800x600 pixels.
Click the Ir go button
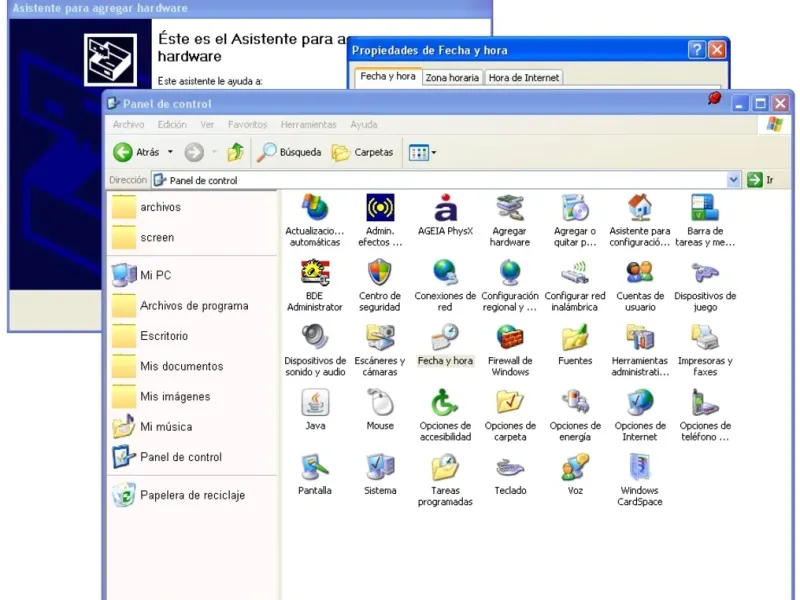point(760,180)
